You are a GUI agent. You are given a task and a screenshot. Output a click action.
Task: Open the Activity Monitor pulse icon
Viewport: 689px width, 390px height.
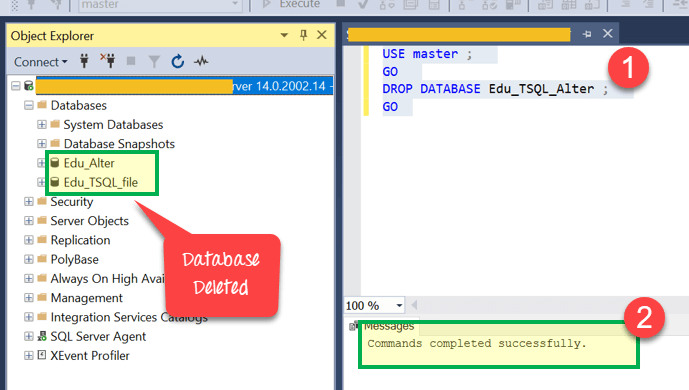coord(201,61)
